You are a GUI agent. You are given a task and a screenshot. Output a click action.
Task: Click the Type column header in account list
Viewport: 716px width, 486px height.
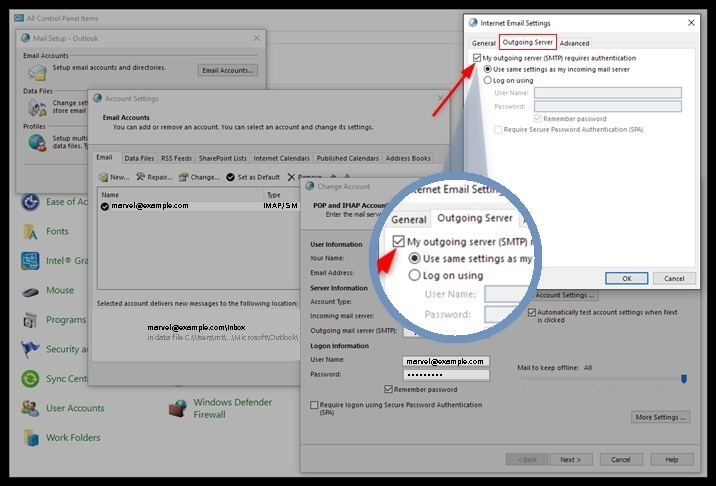pos(281,195)
